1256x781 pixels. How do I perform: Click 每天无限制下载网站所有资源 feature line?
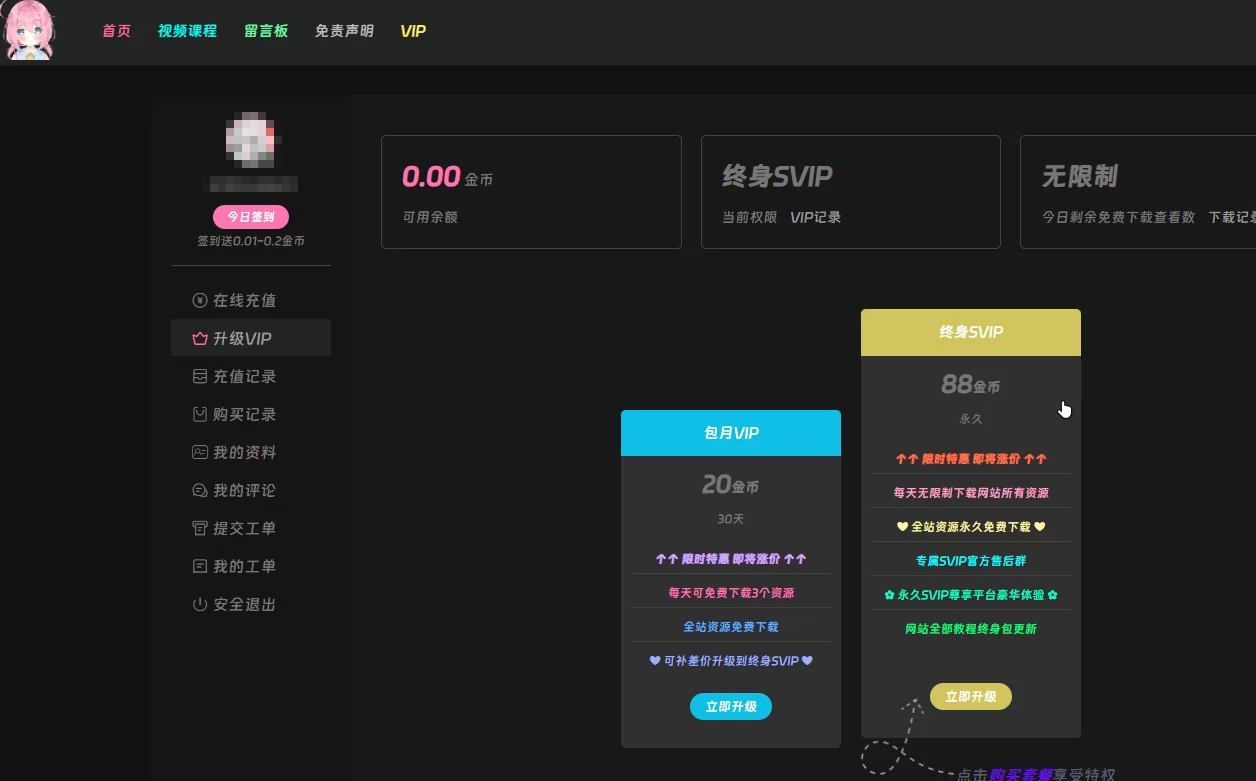click(971, 493)
